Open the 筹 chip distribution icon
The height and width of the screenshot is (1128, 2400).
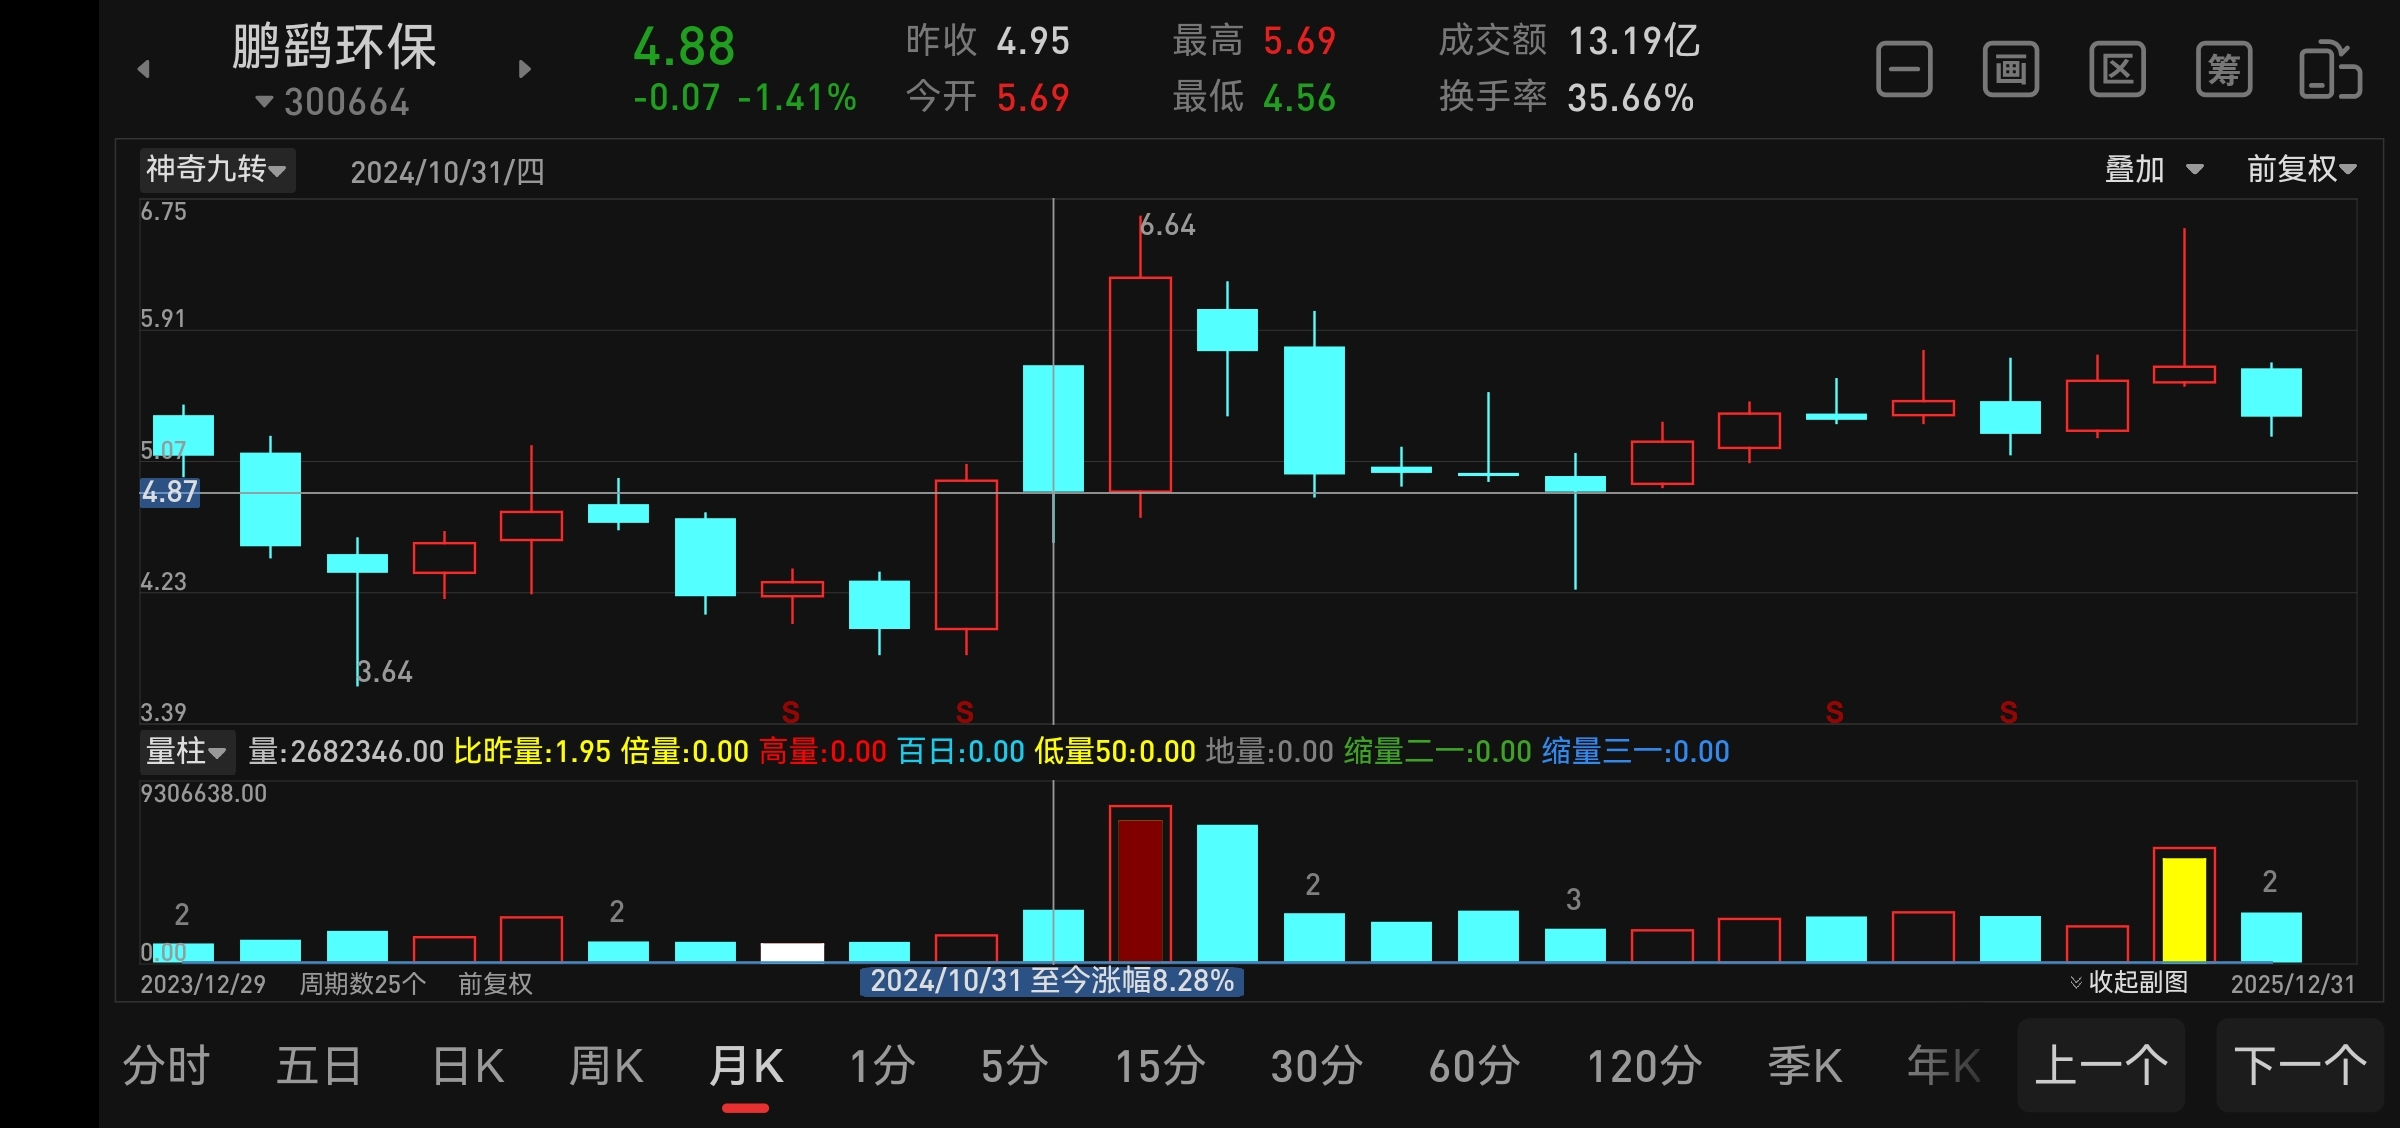coord(2223,70)
